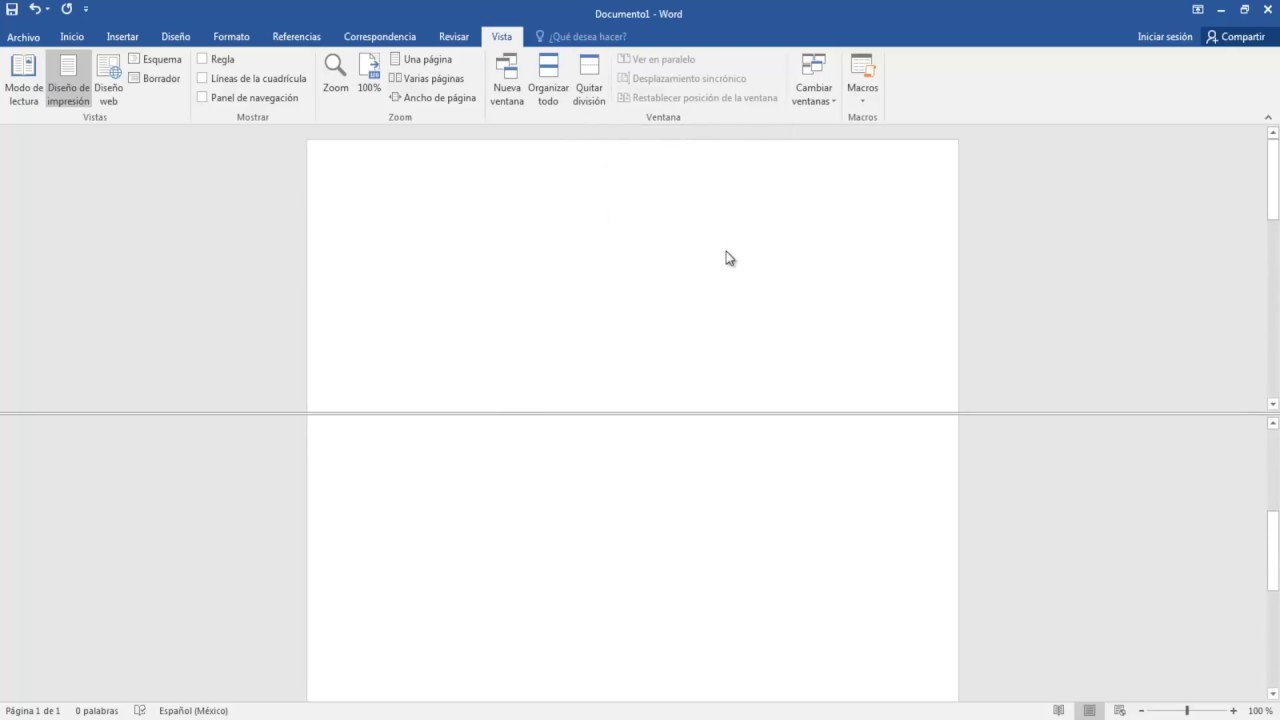Click Organizar todo windows
Image resolution: width=1280 pixels, height=720 pixels.
548,80
